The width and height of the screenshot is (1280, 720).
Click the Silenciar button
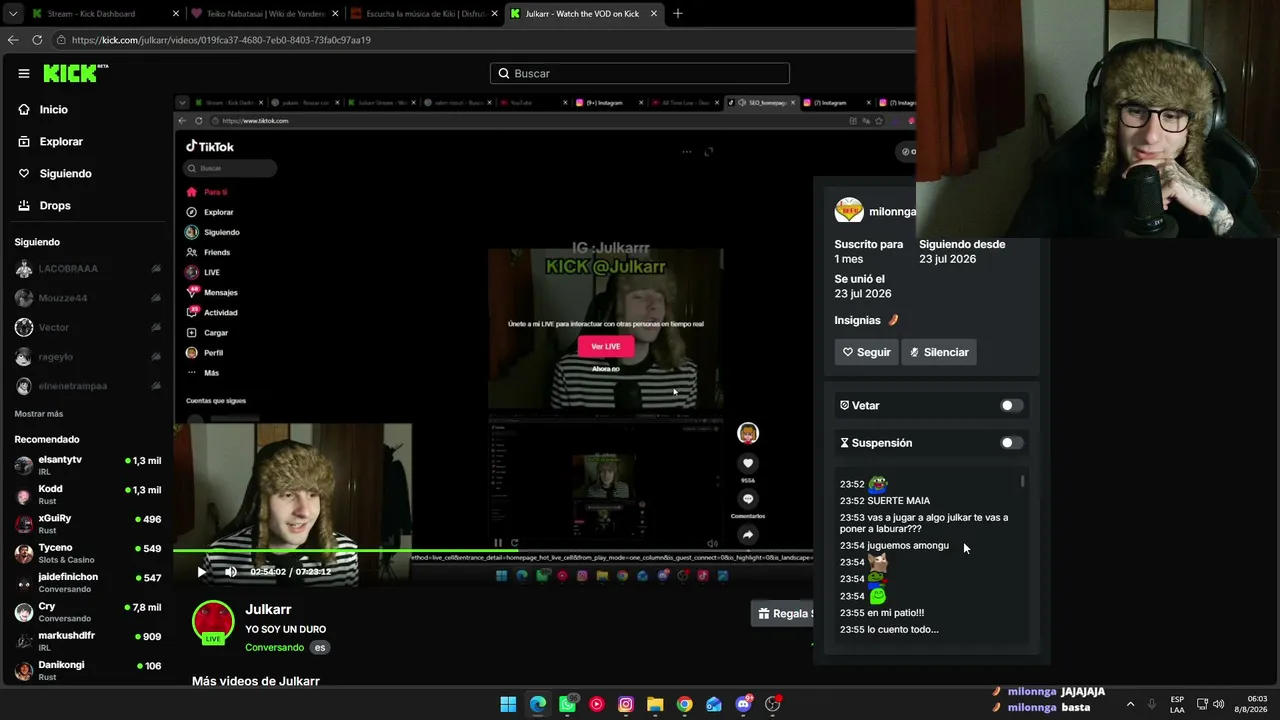939,352
